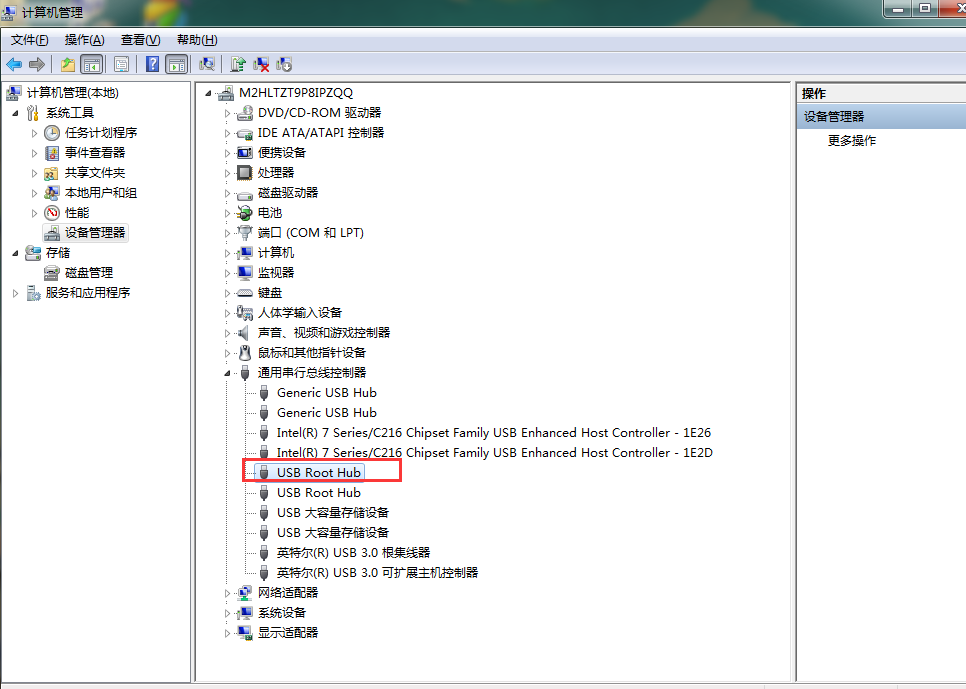Select 英特尔(R) USB 3.0 根集线器
Viewport: 966px width, 689px height.
353,553
